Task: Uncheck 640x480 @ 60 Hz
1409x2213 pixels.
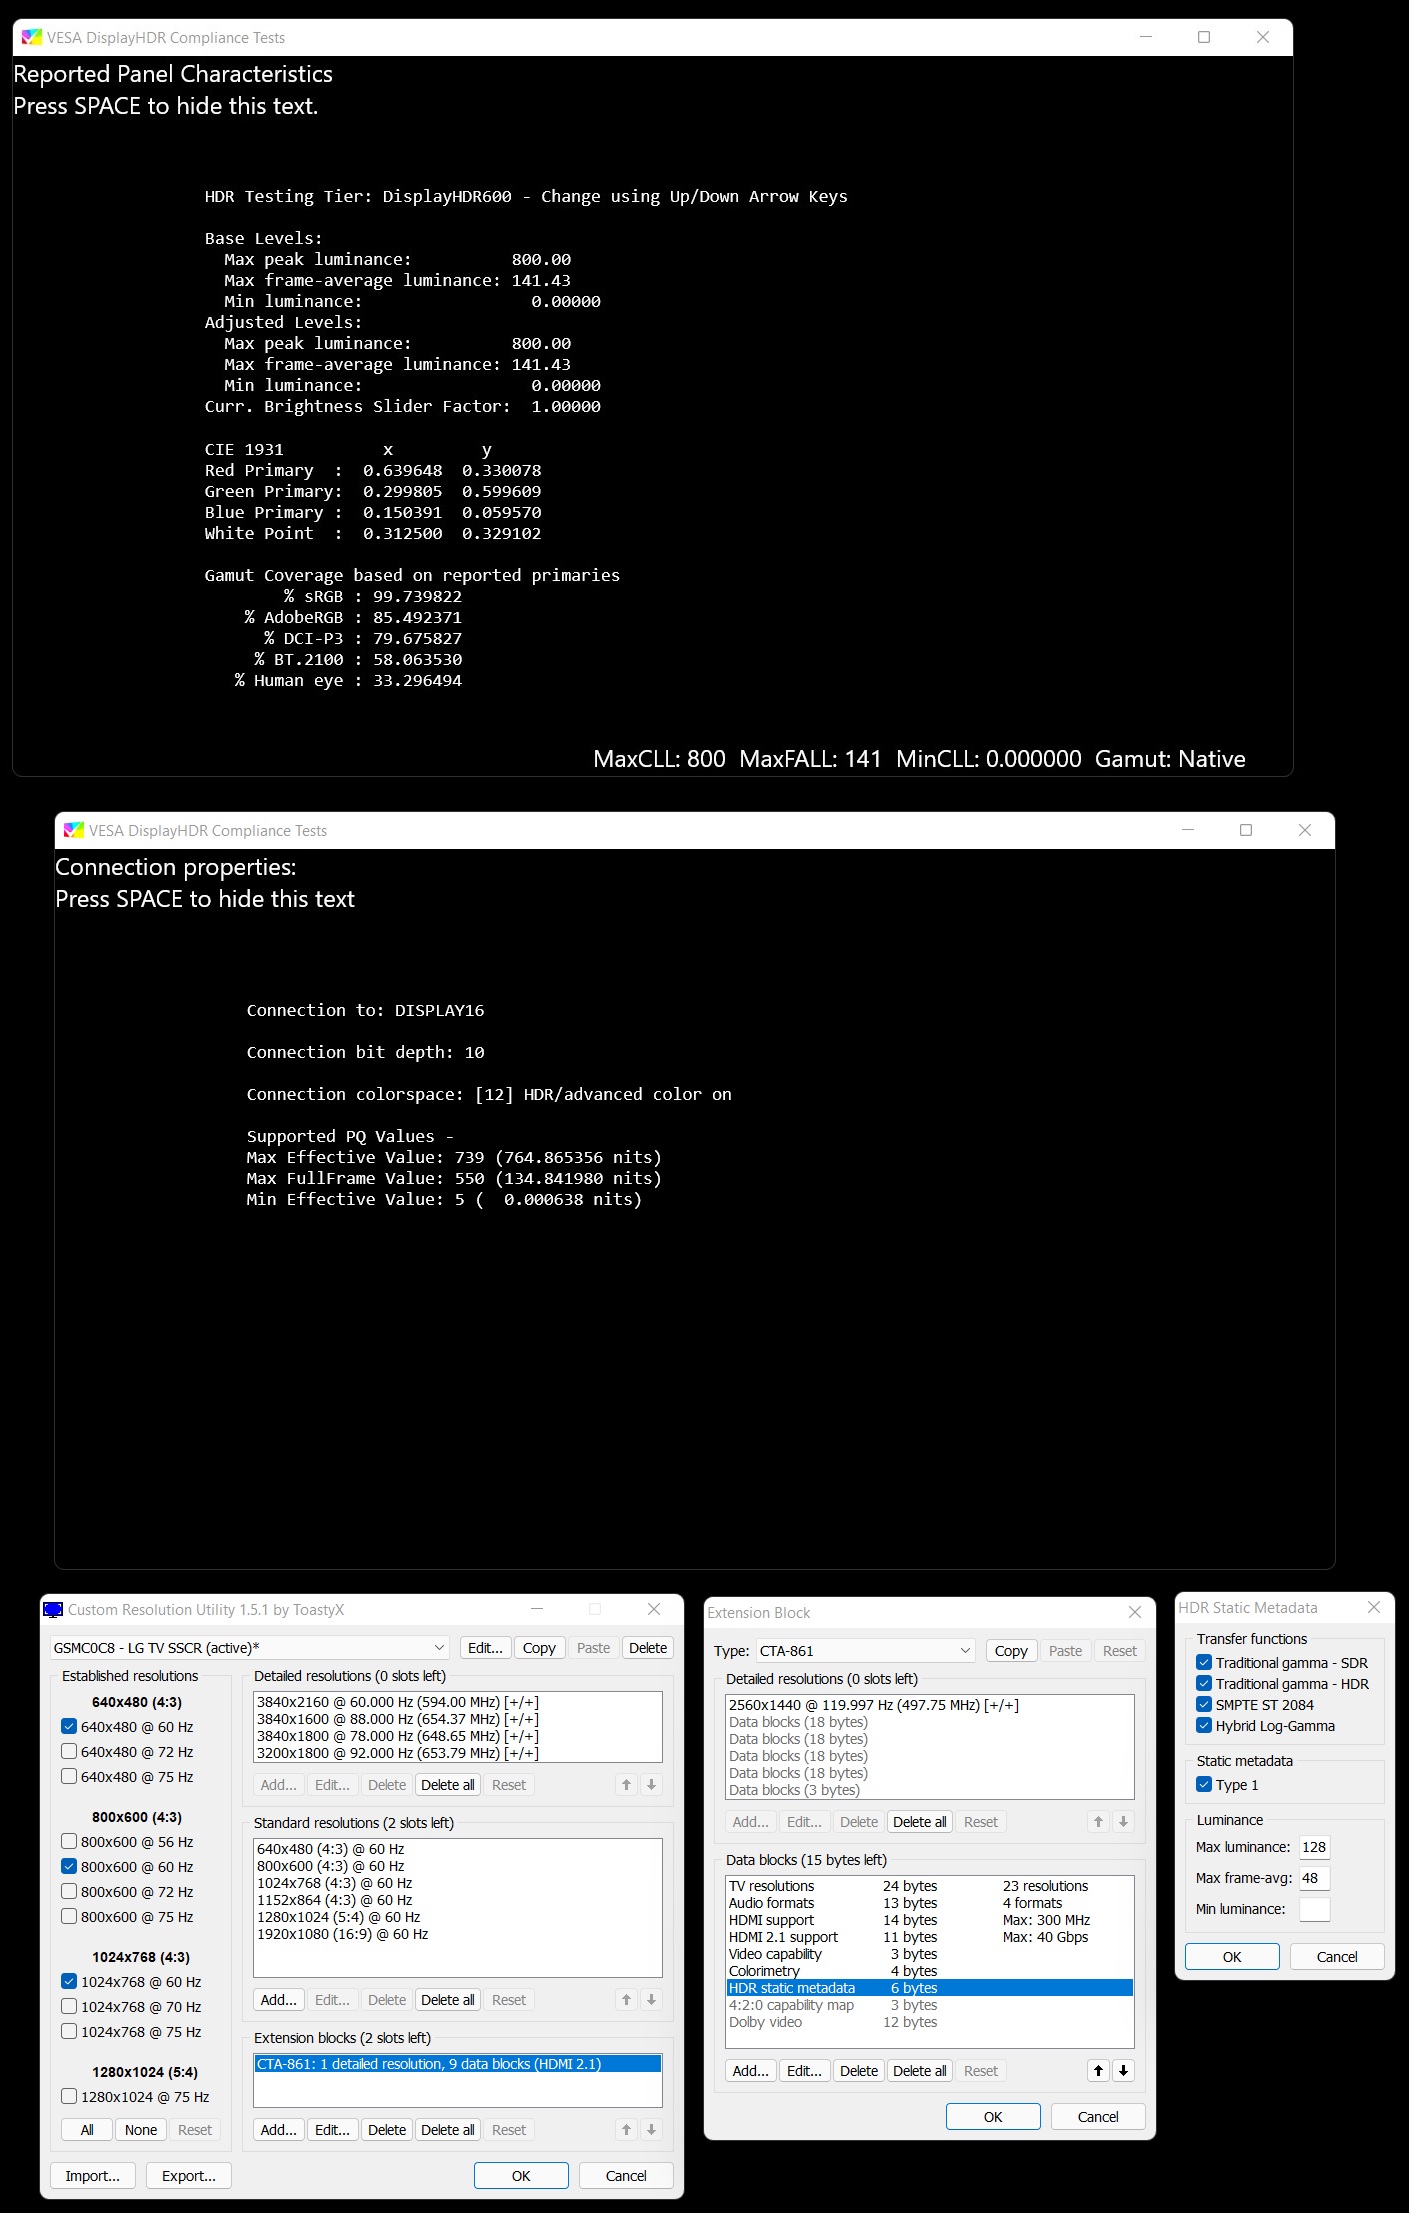Action: [x=69, y=1726]
